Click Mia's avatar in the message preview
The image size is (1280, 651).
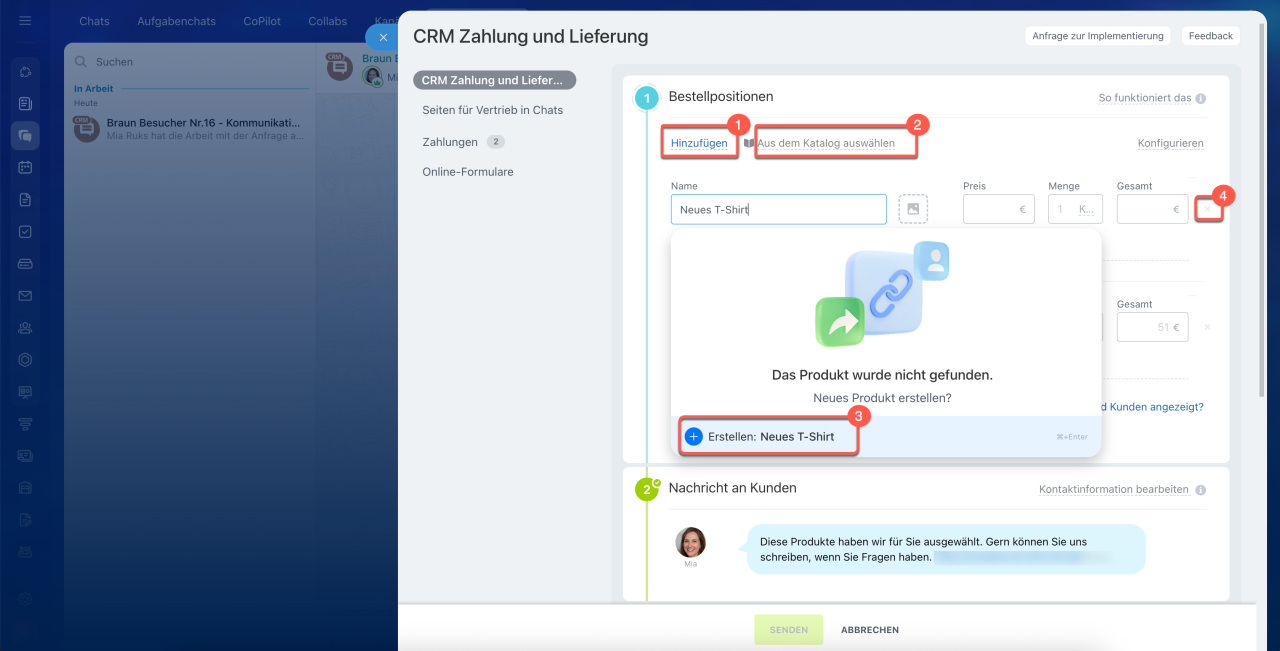[690, 543]
